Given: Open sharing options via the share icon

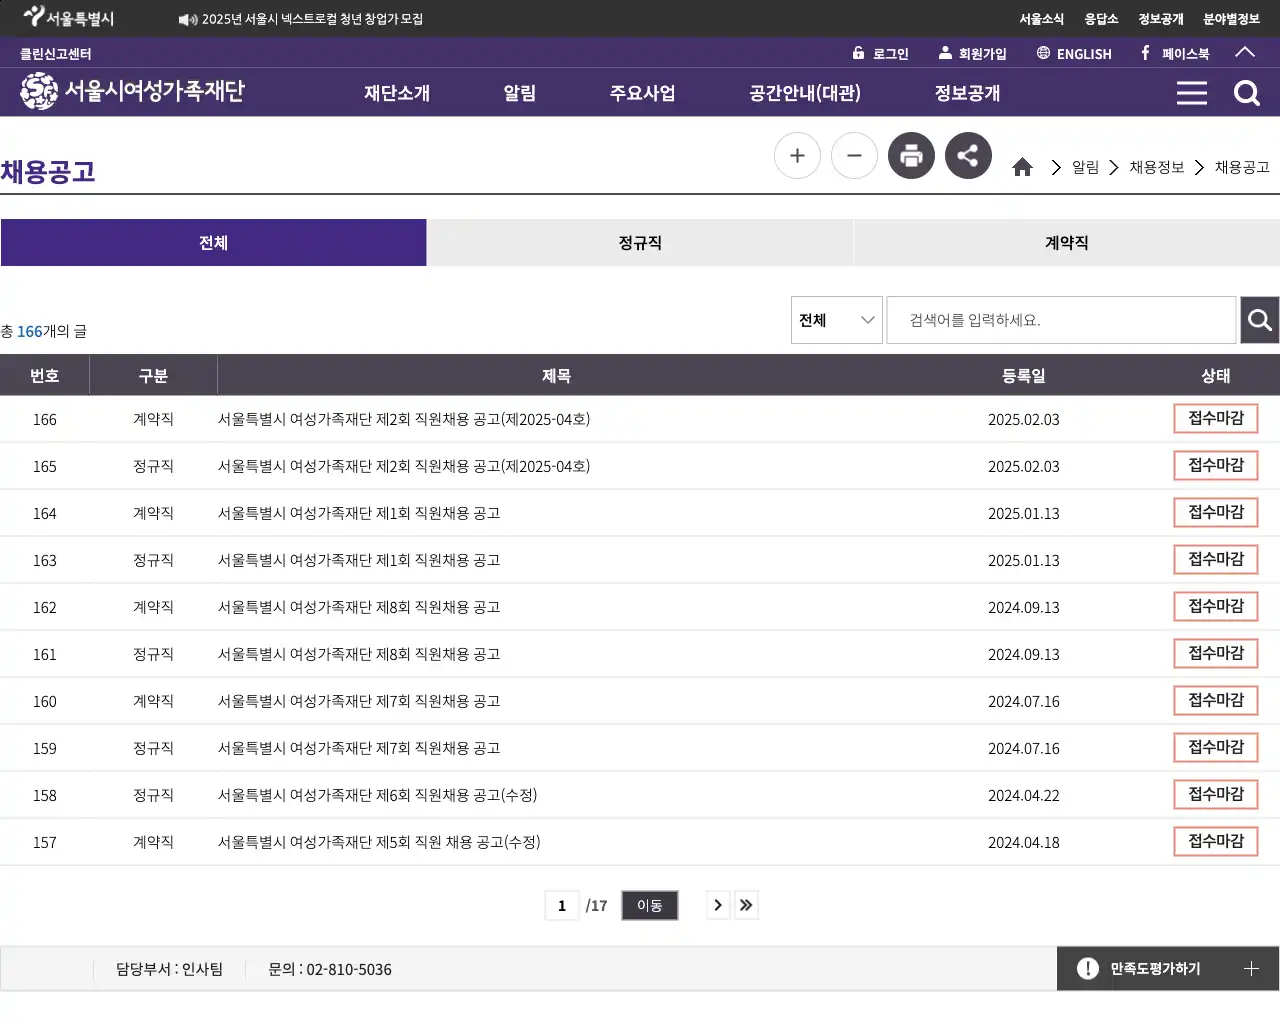Looking at the screenshot, I should click(968, 155).
